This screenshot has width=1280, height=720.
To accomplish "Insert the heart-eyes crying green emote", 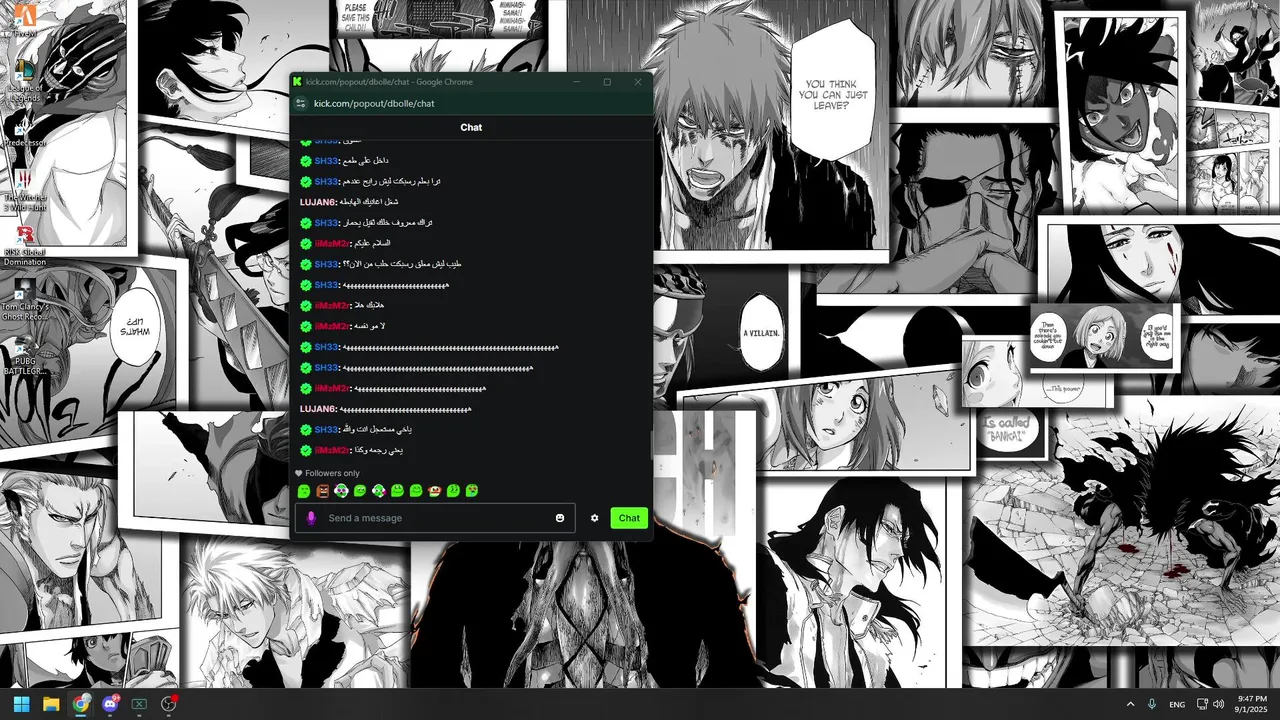I will tap(472, 491).
